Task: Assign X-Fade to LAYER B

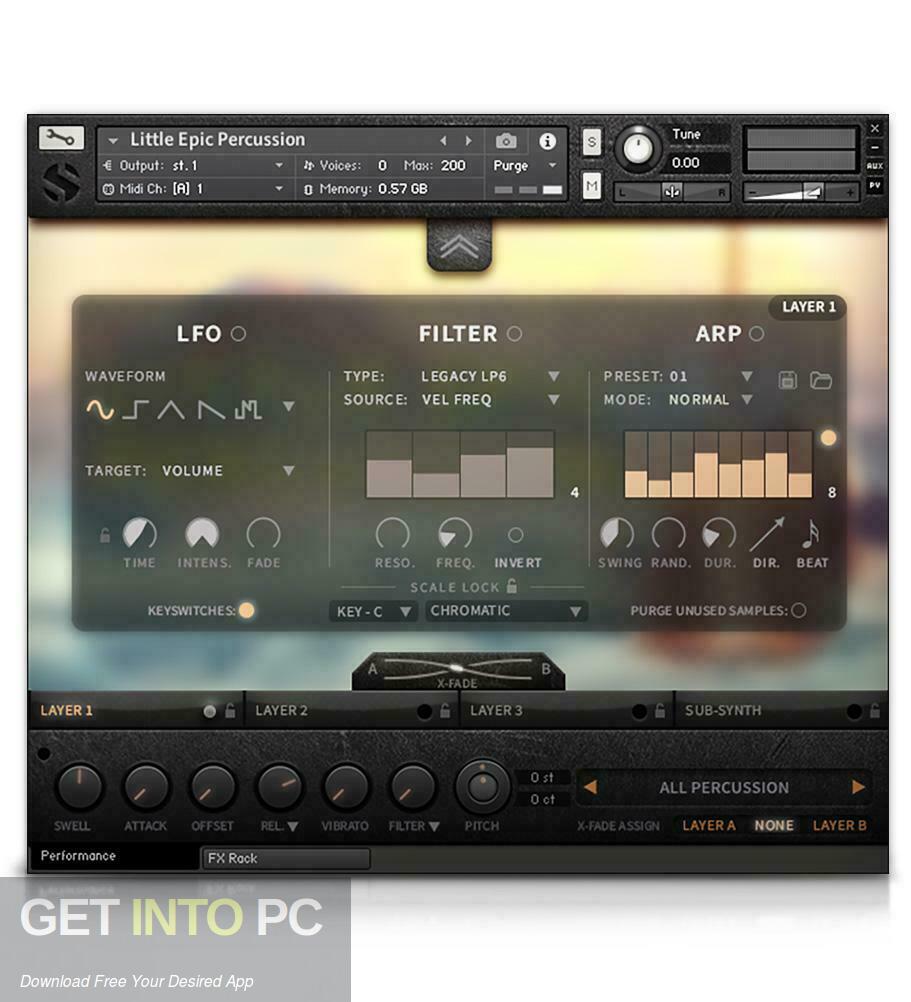Action: [839, 826]
